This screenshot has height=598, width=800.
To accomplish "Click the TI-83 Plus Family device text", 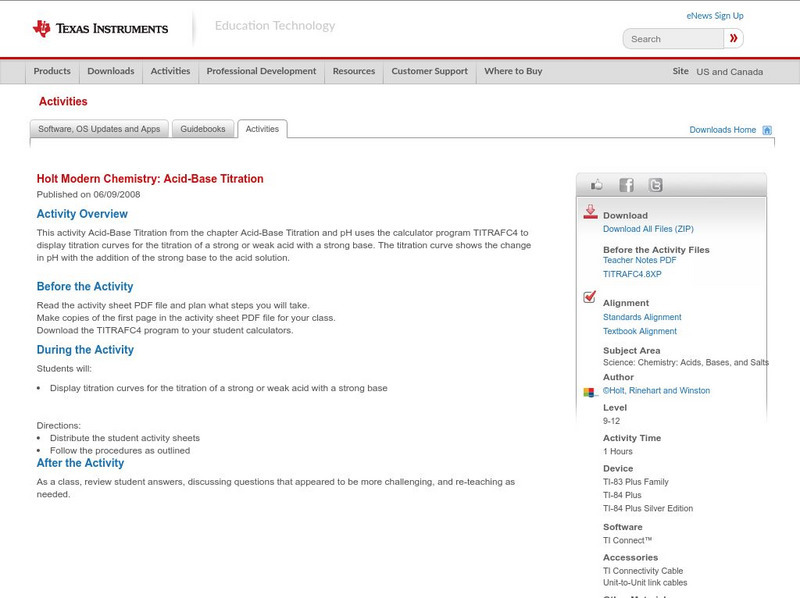I will 636,482.
